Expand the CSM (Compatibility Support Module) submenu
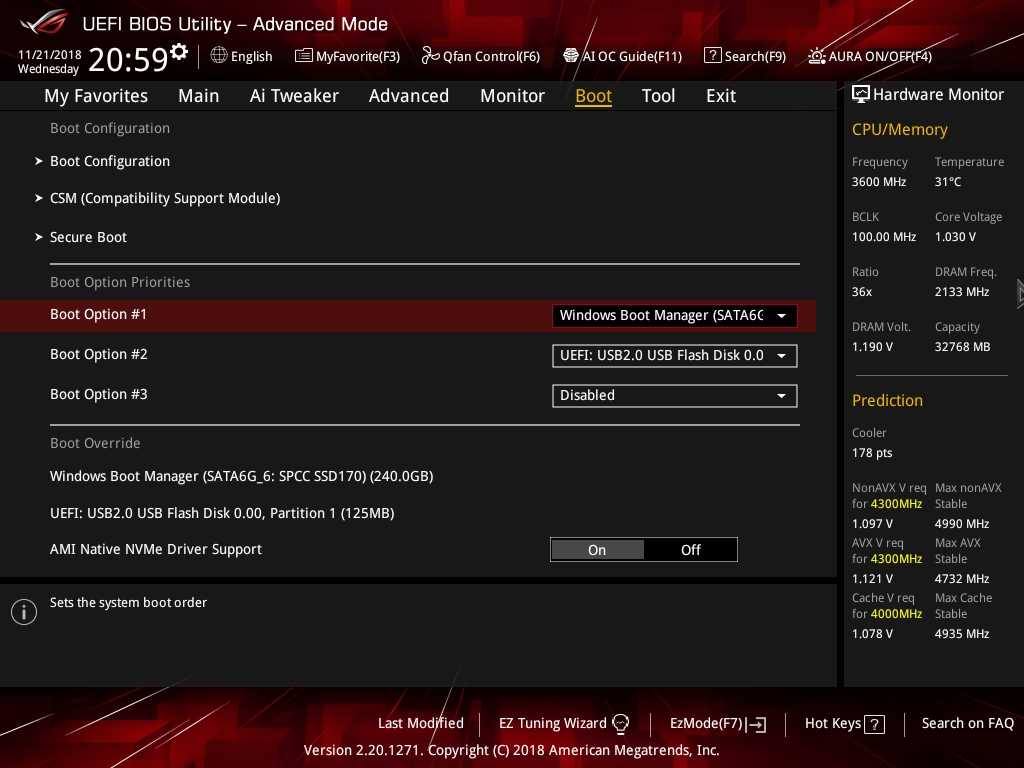This screenshot has width=1024, height=768. 165,198
